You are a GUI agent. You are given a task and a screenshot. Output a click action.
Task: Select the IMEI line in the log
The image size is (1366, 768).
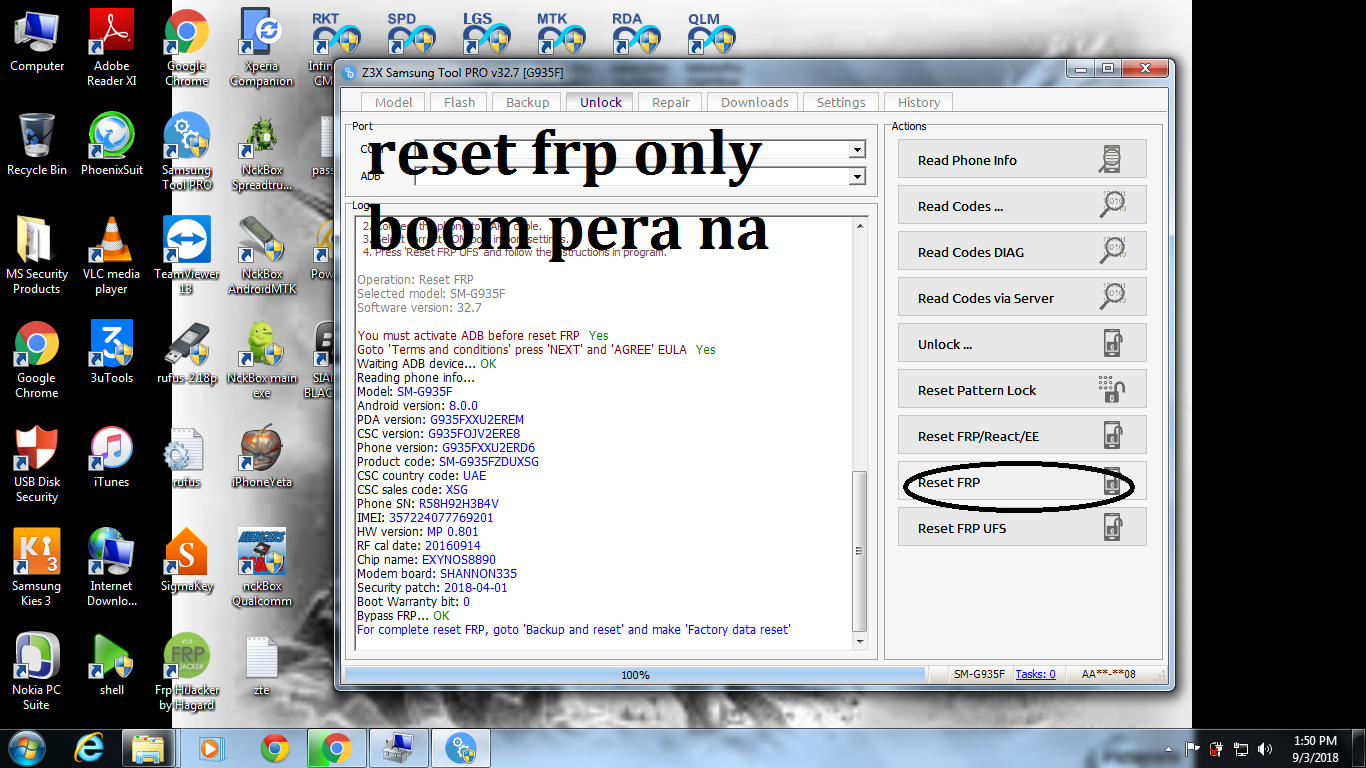425,518
